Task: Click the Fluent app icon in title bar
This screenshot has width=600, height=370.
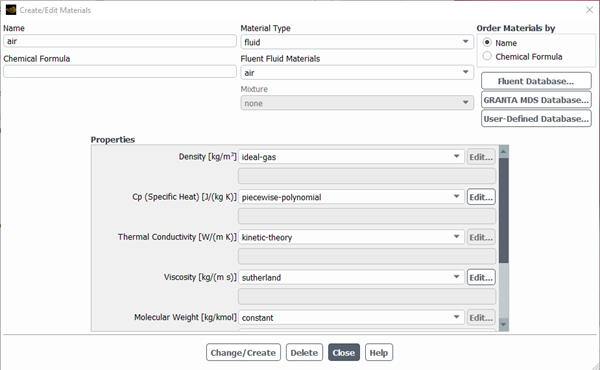Action: pyautogui.click(x=11, y=10)
